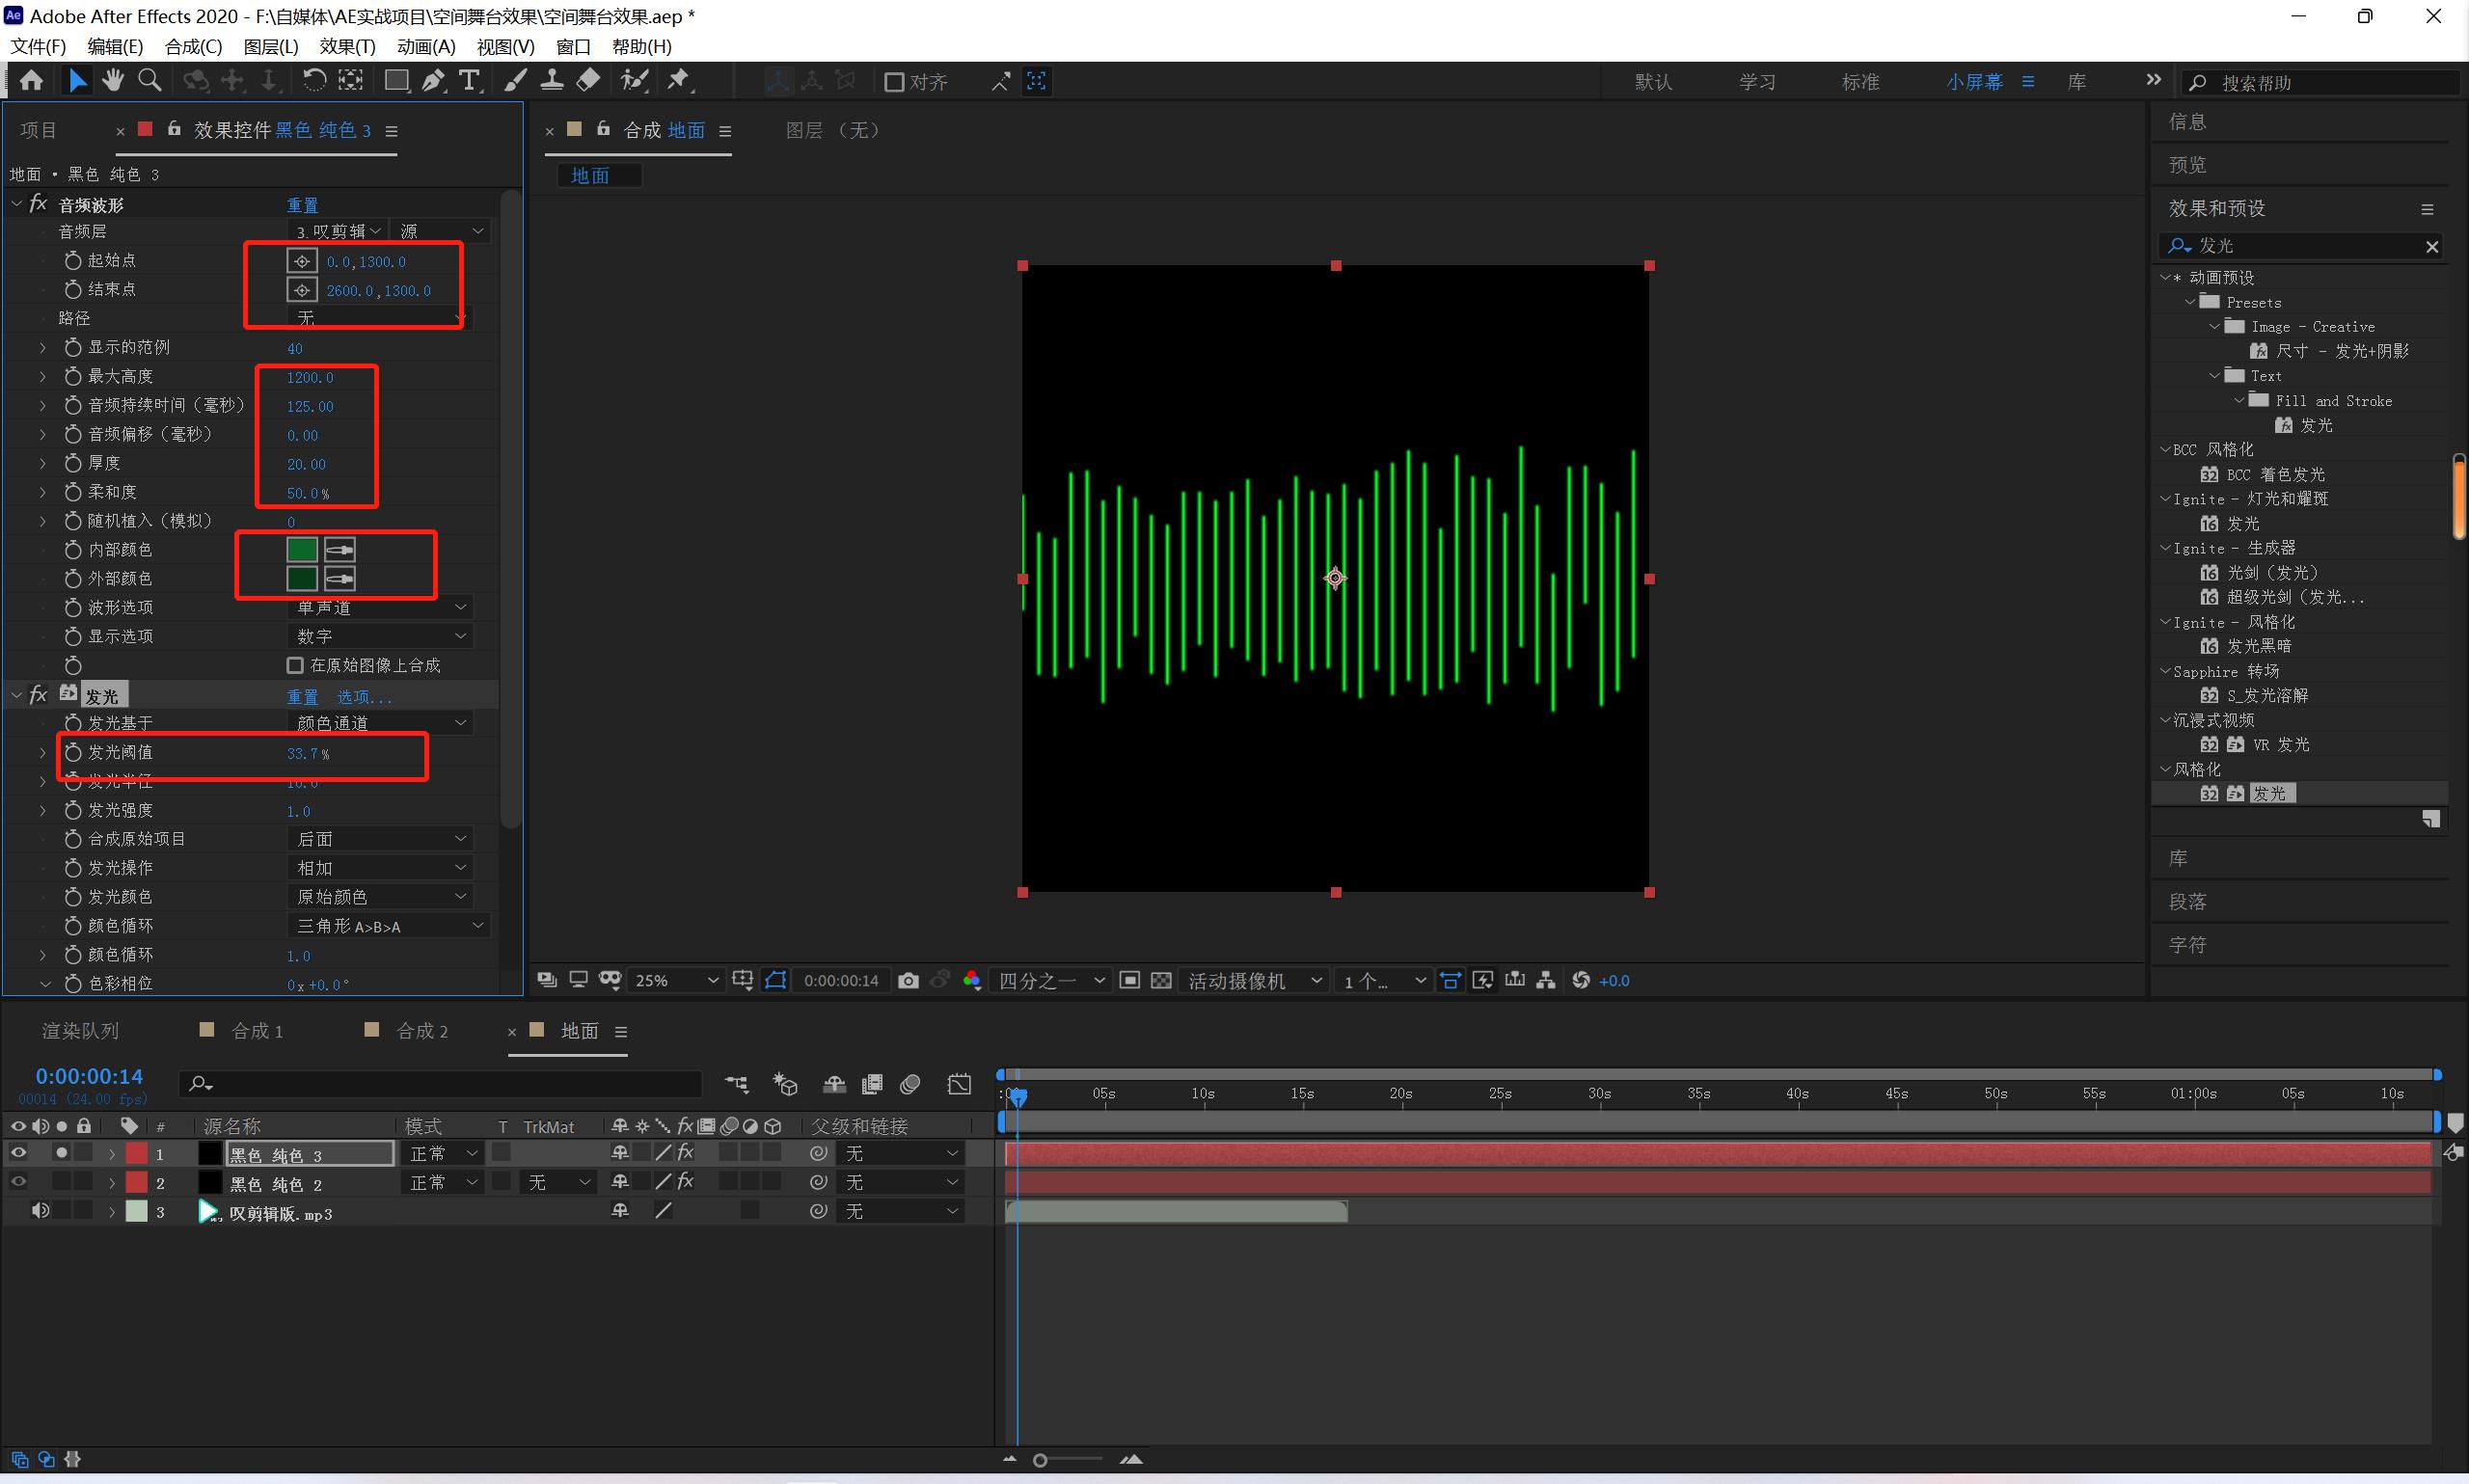
Task: Open composition mini-flowchart in timeline
Action: 737,1084
